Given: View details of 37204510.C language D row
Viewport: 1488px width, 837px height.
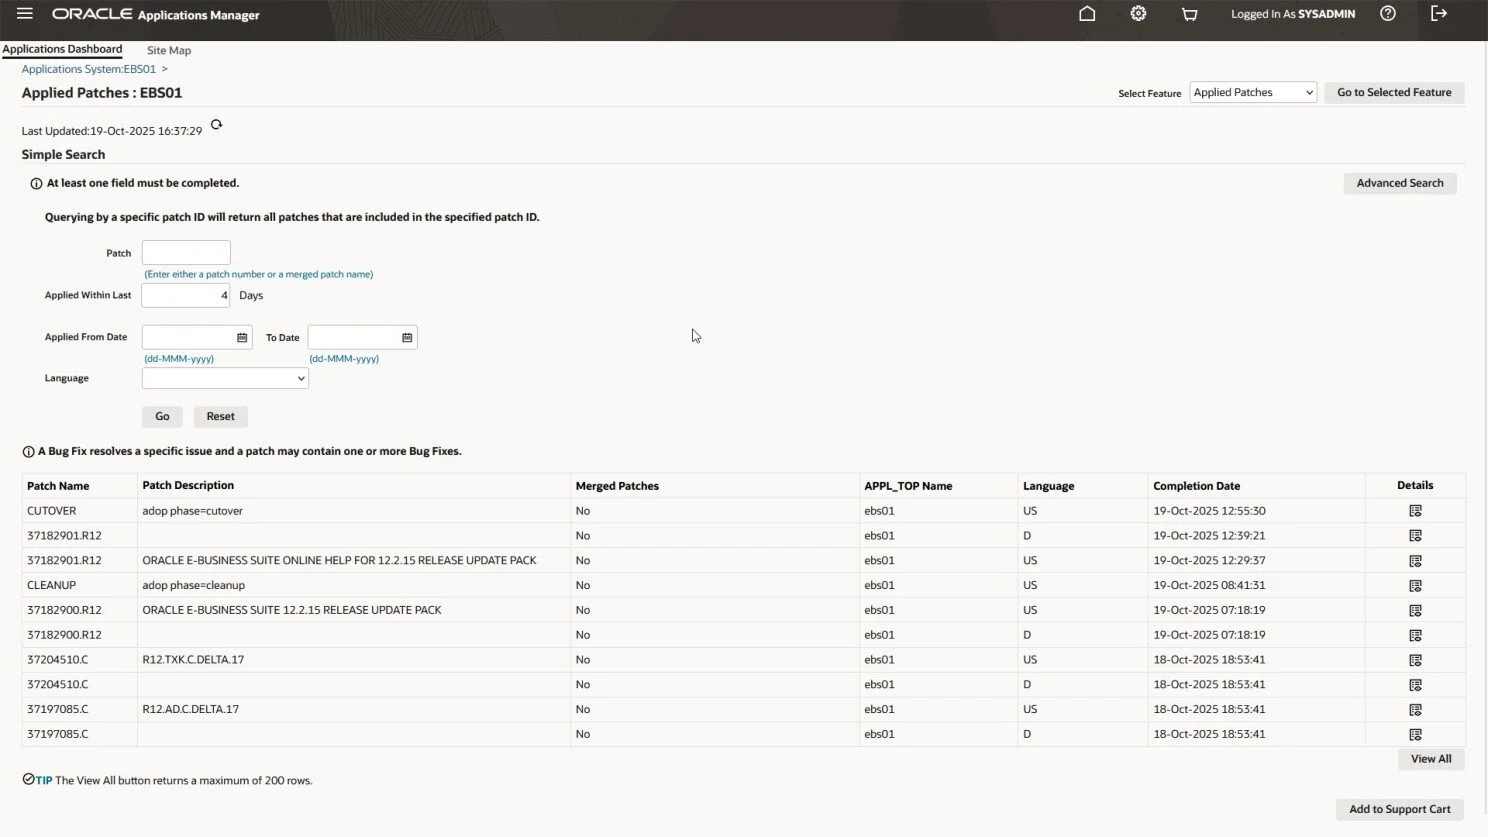Looking at the screenshot, I should pyautogui.click(x=1415, y=685).
